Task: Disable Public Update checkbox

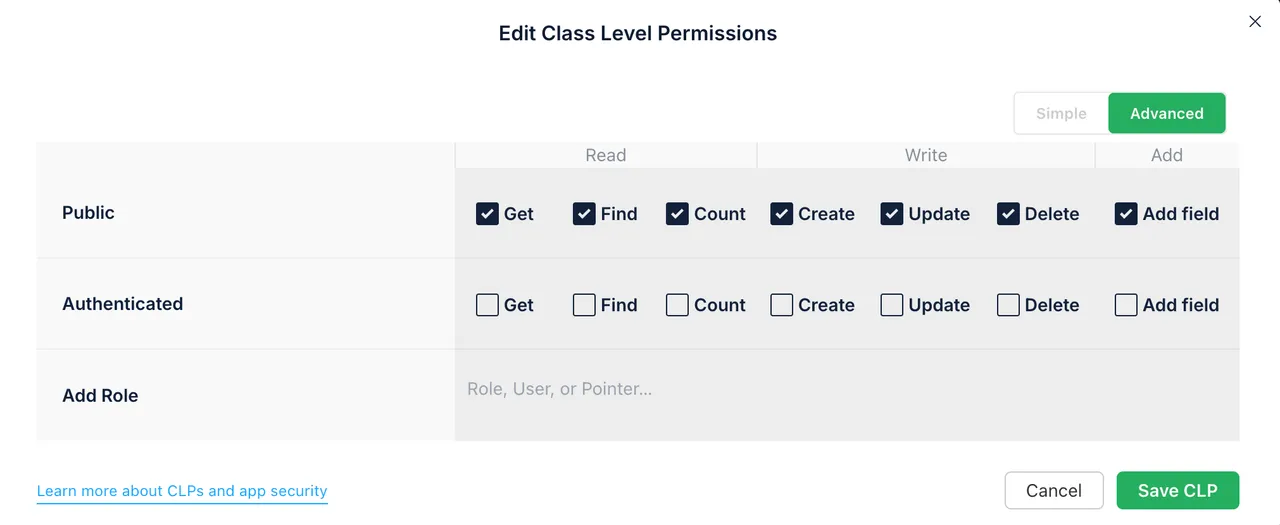Action: click(x=891, y=214)
